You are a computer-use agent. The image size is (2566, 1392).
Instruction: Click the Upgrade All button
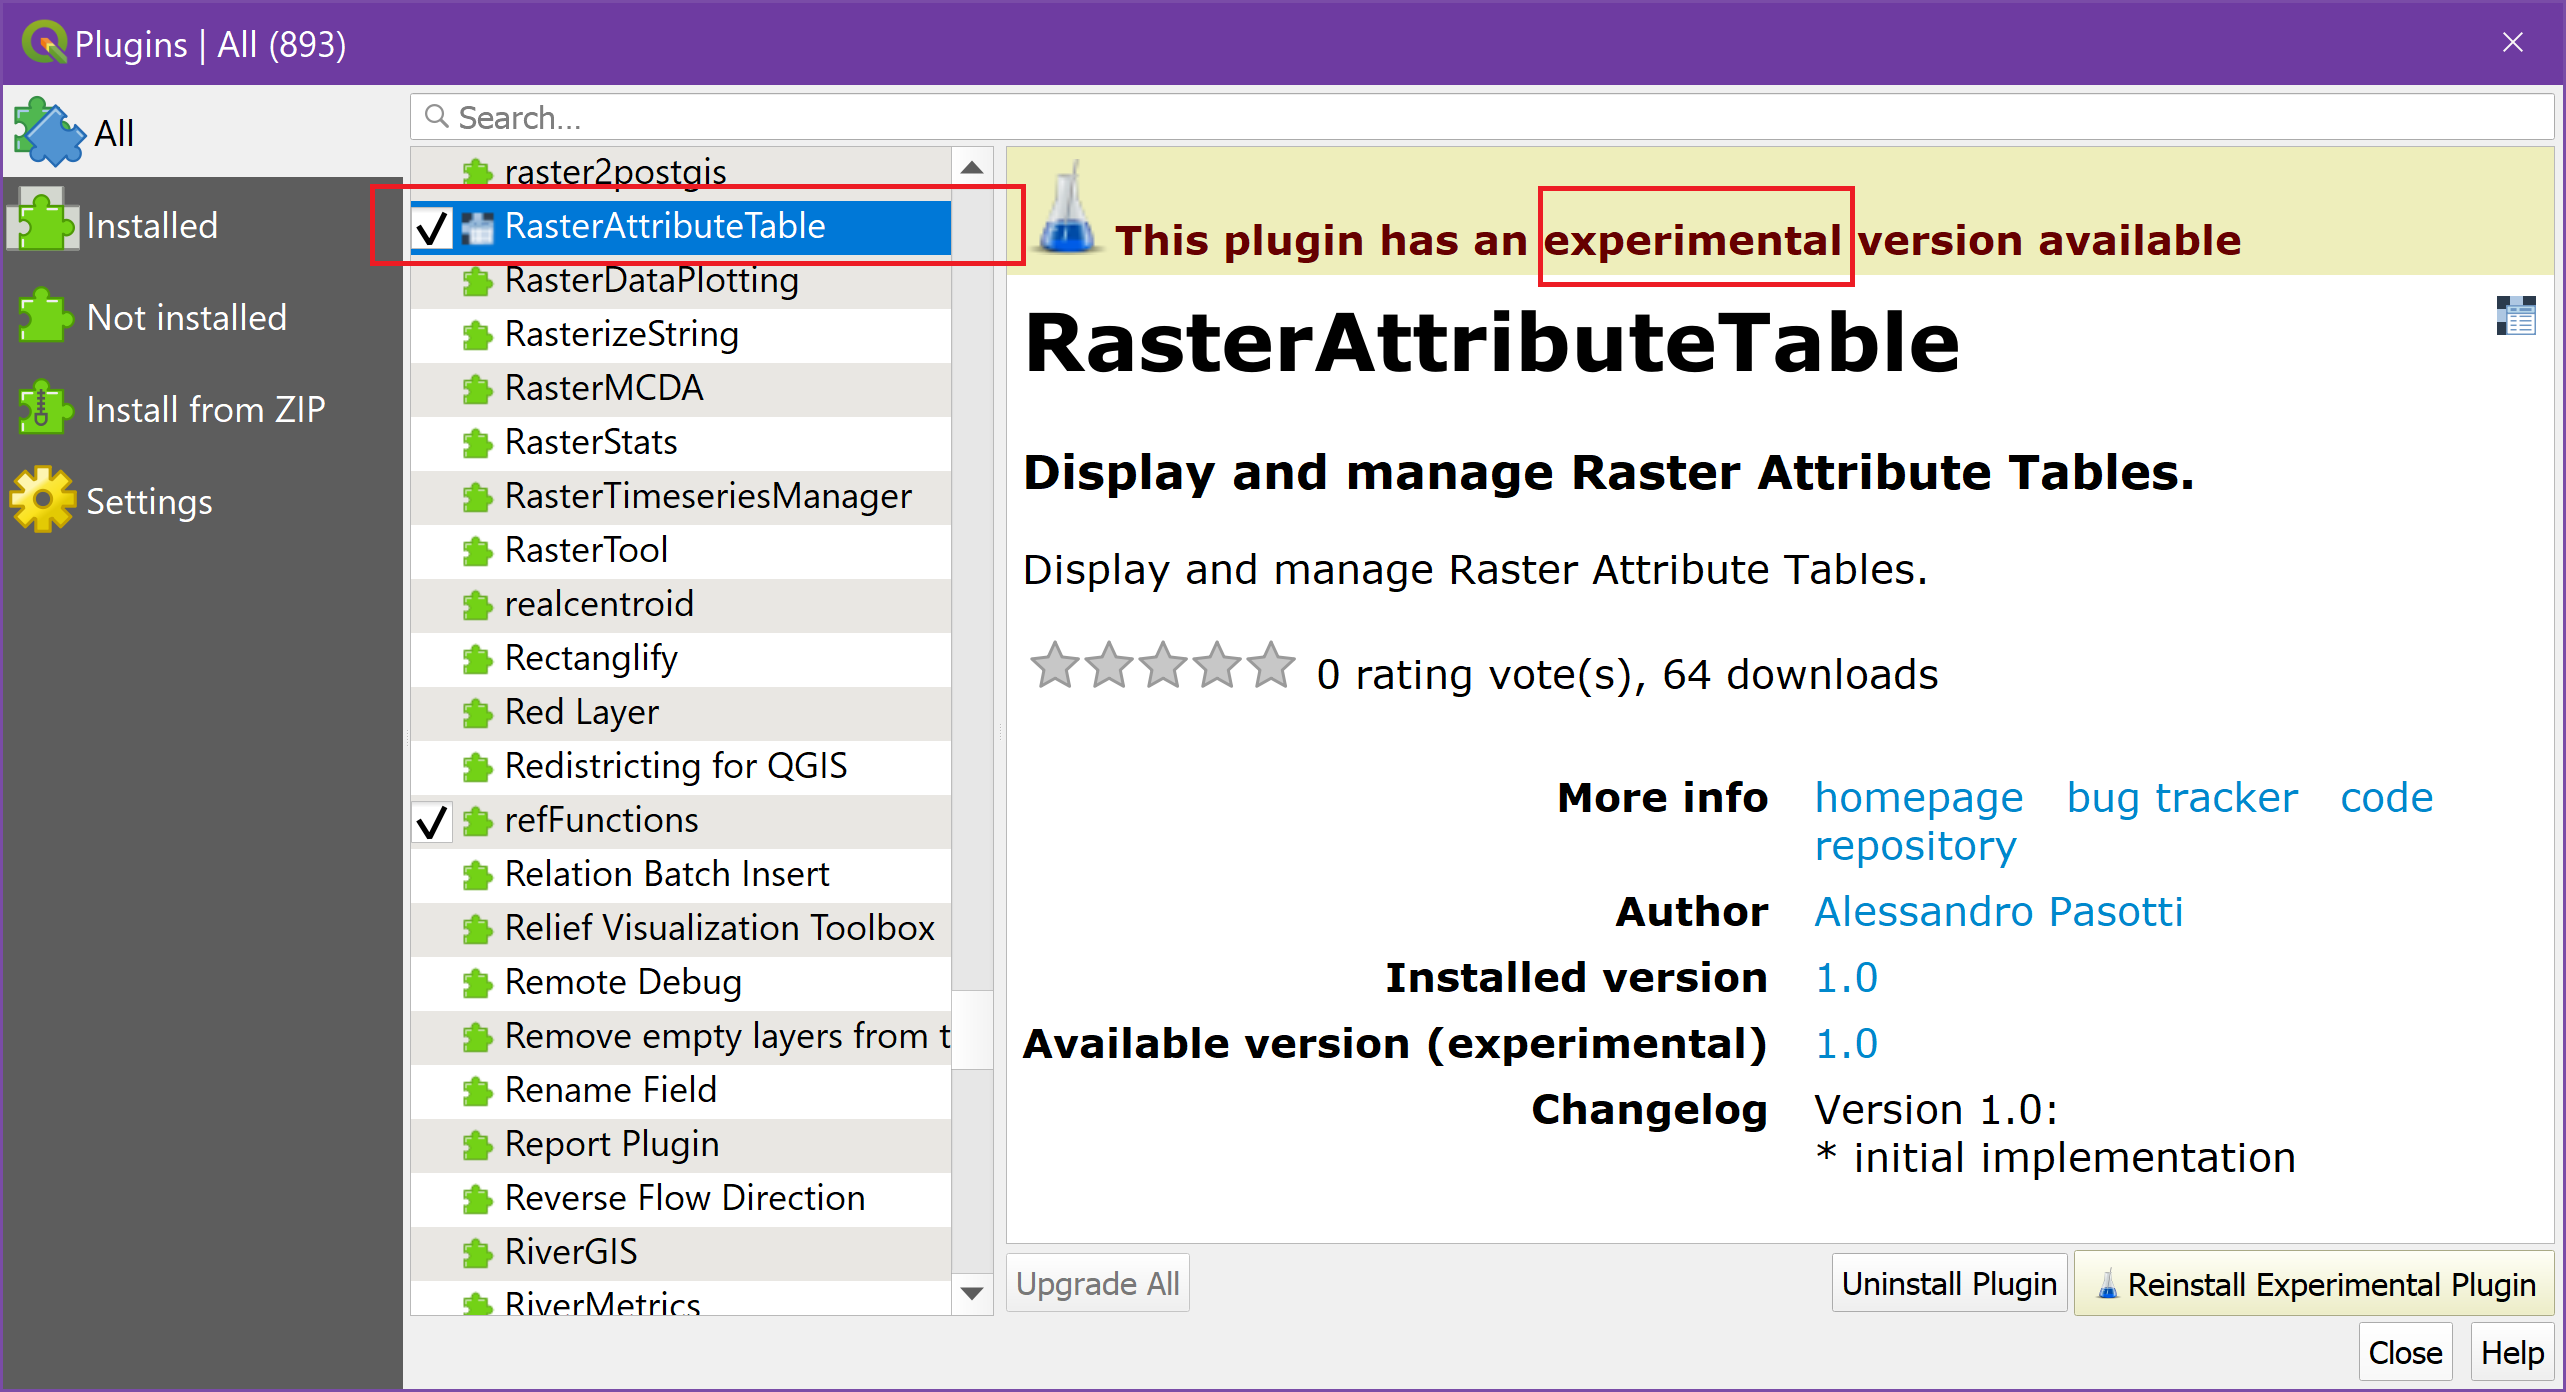pos(1098,1283)
